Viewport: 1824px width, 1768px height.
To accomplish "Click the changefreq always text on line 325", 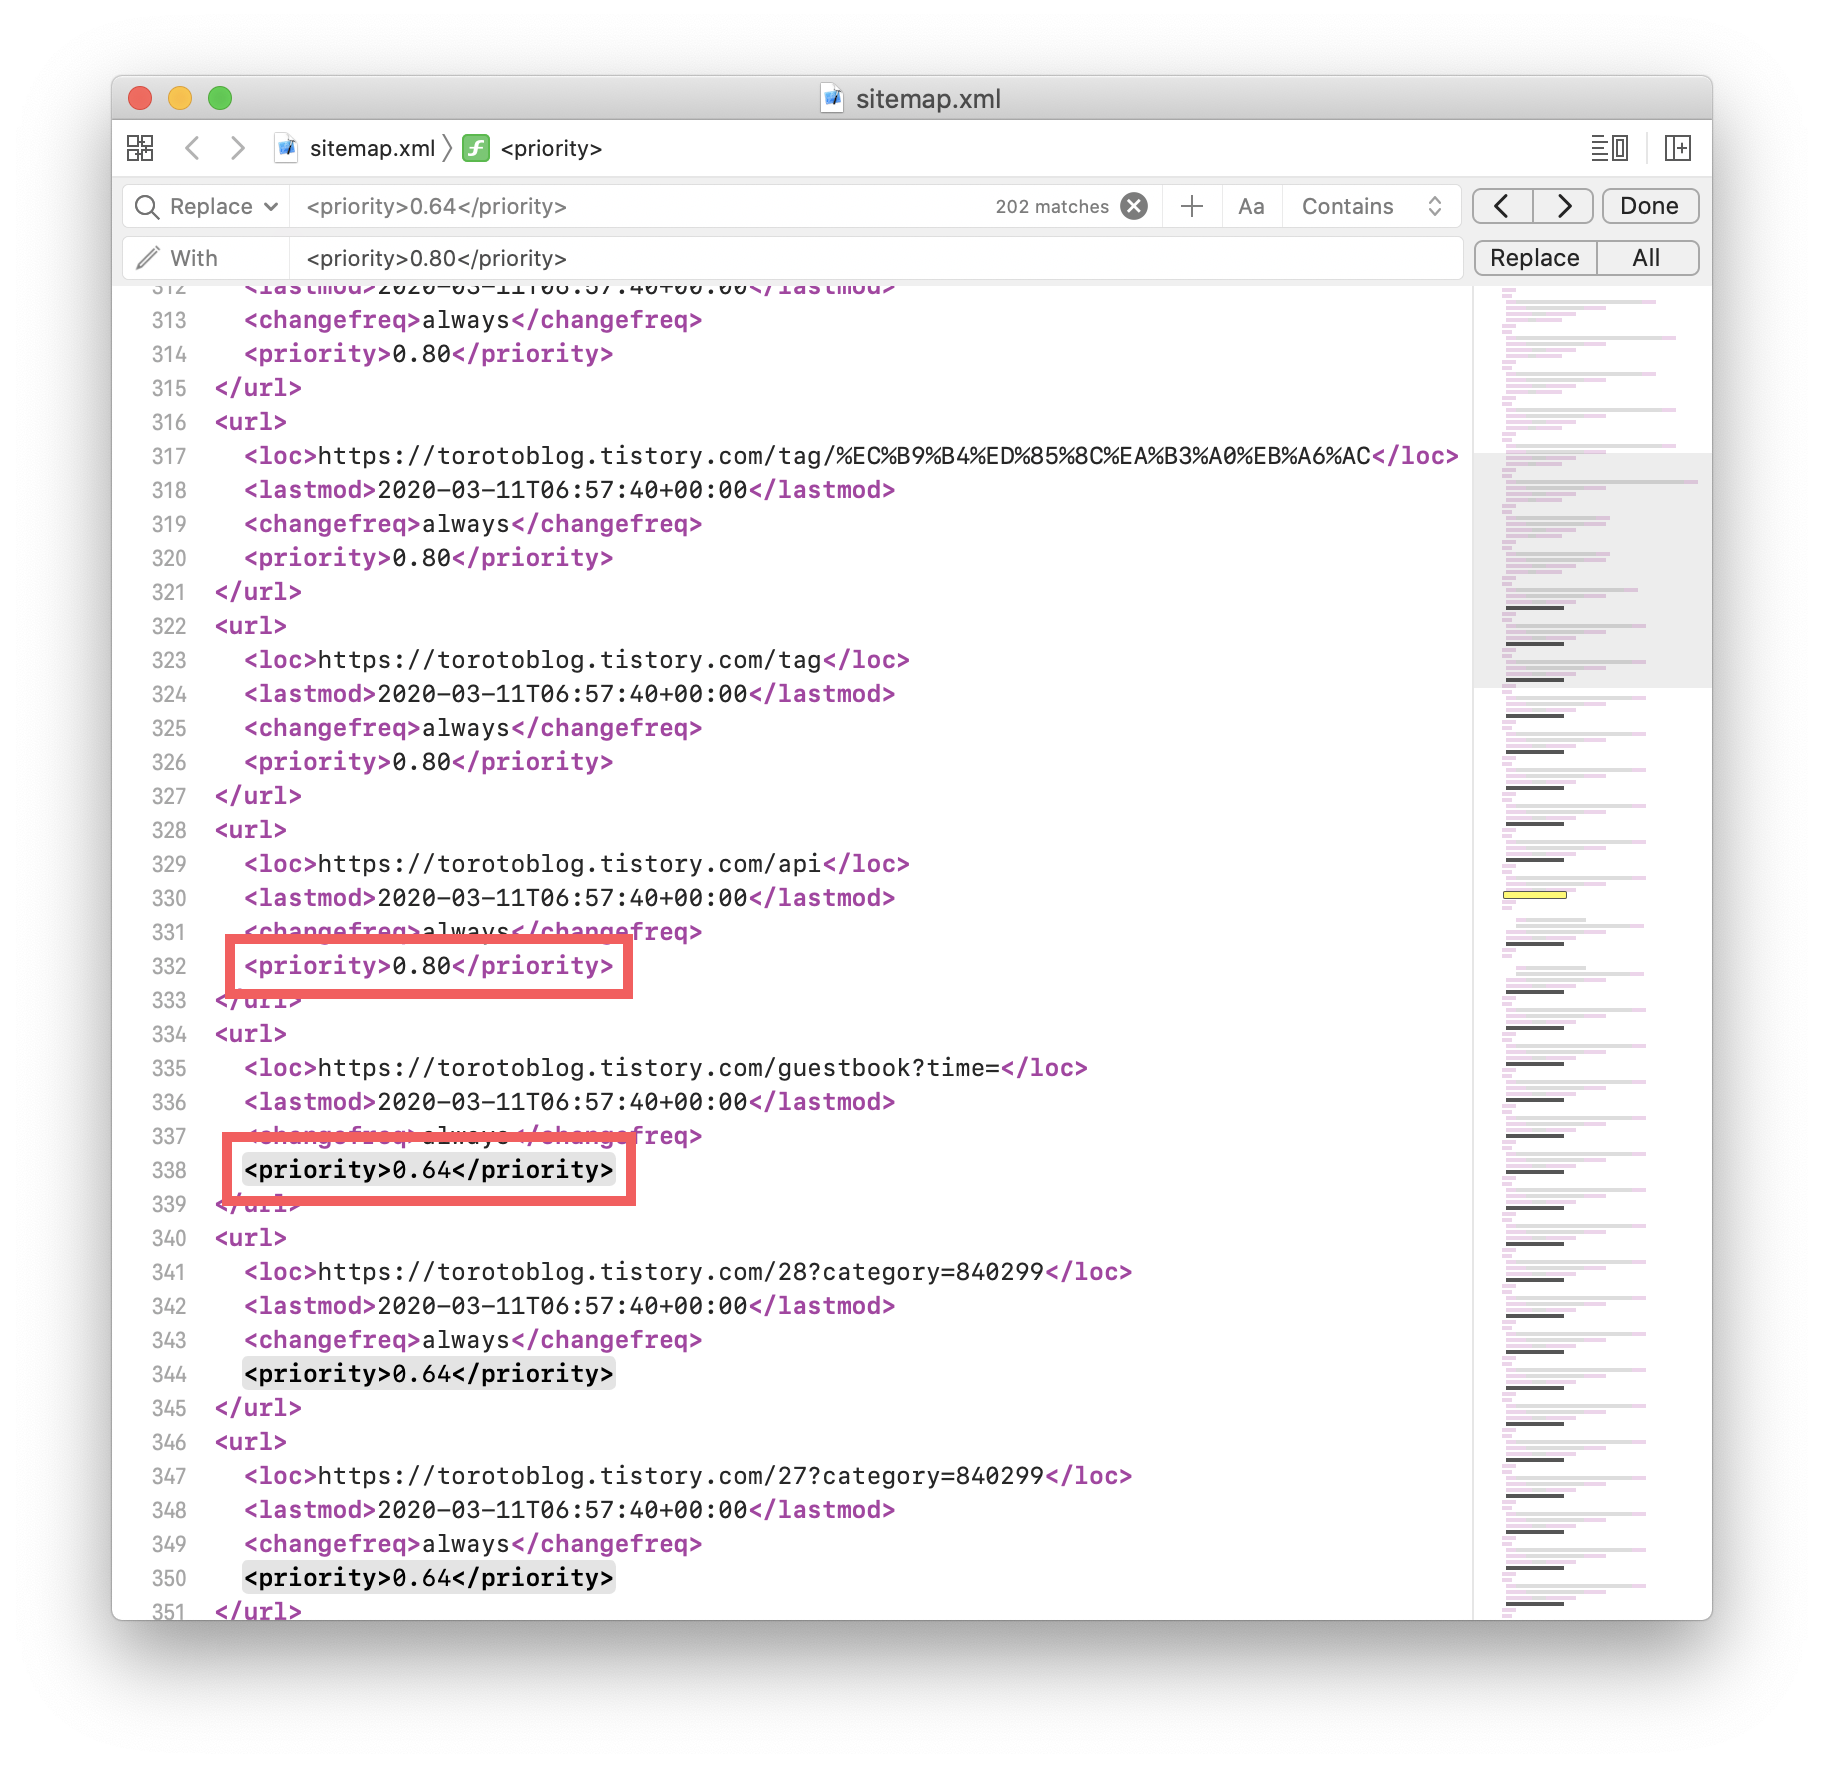I will pyautogui.click(x=466, y=728).
